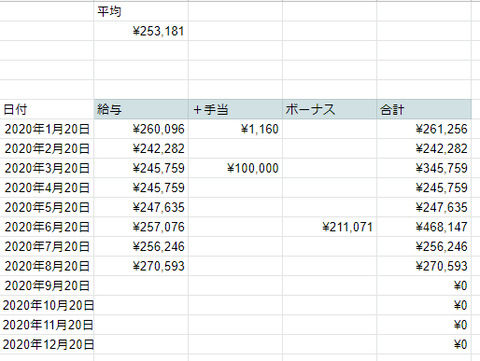This screenshot has height=361, width=480.
Task: Click date cell 2020年7月20日
Action: (x=47, y=247)
